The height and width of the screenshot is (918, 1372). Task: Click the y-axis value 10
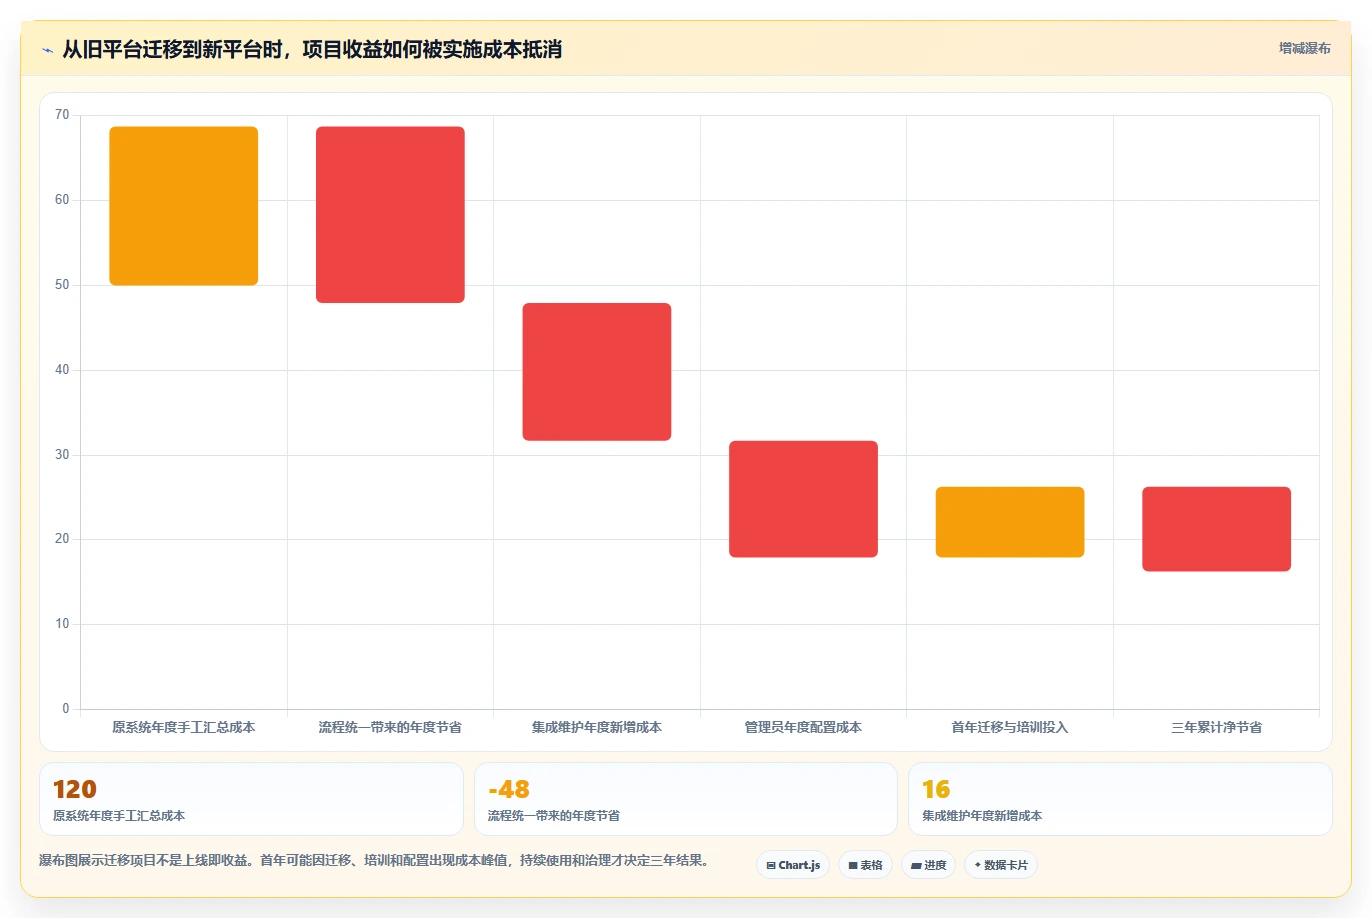click(x=62, y=624)
